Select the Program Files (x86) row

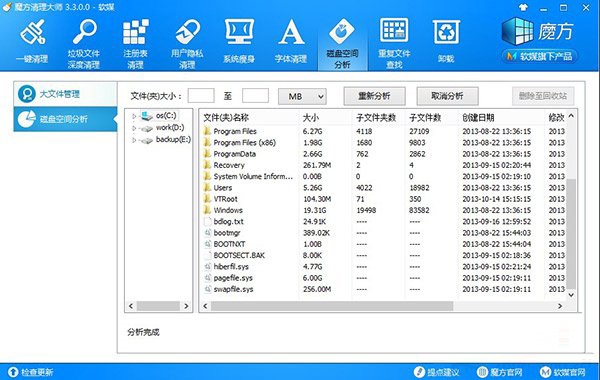[x=383, y=143]
